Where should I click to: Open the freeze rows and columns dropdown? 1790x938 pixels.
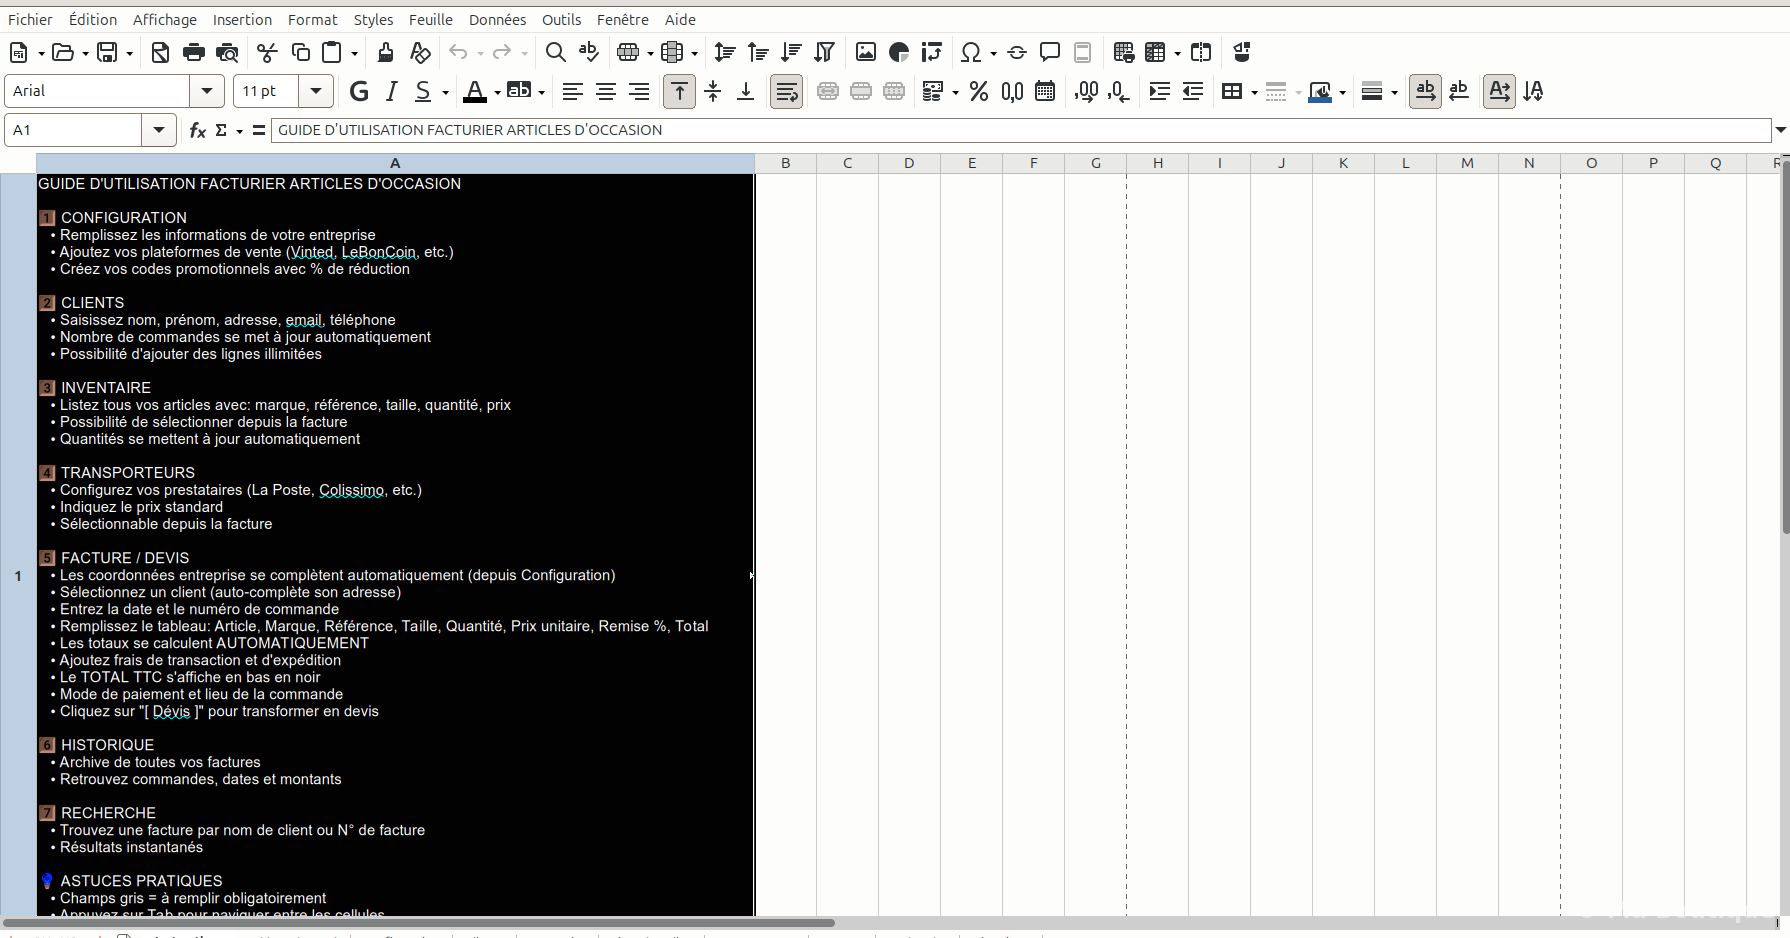click(1177, 53)
